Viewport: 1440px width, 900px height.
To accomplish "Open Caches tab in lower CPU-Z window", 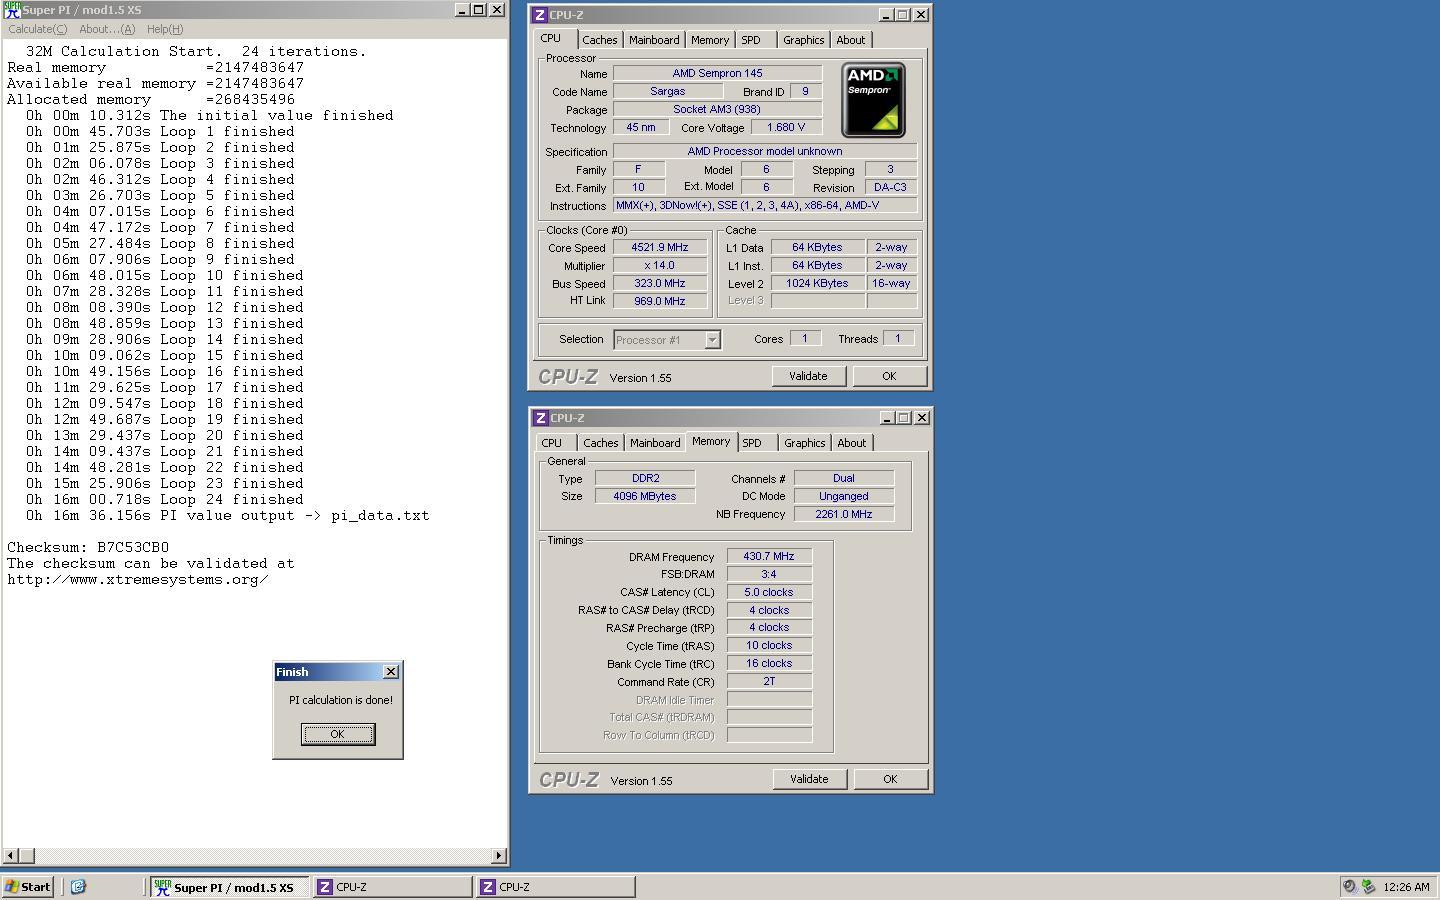I will (601, 443).
